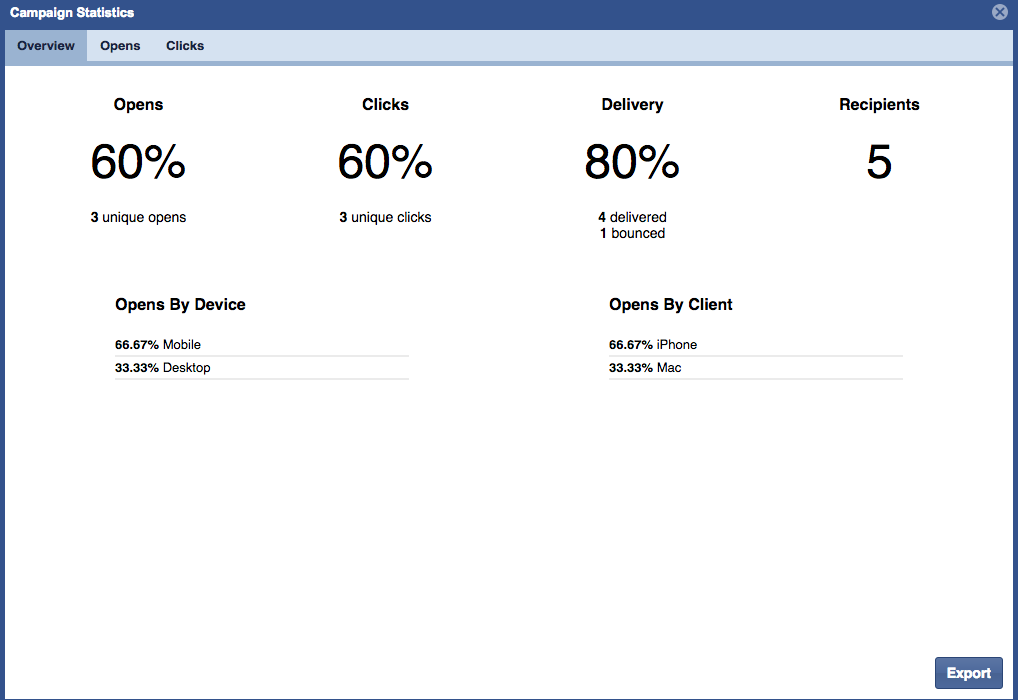Click the 60% figure under Opens
The height and width of the screenshot is (700, 1018).
(138, 162)
